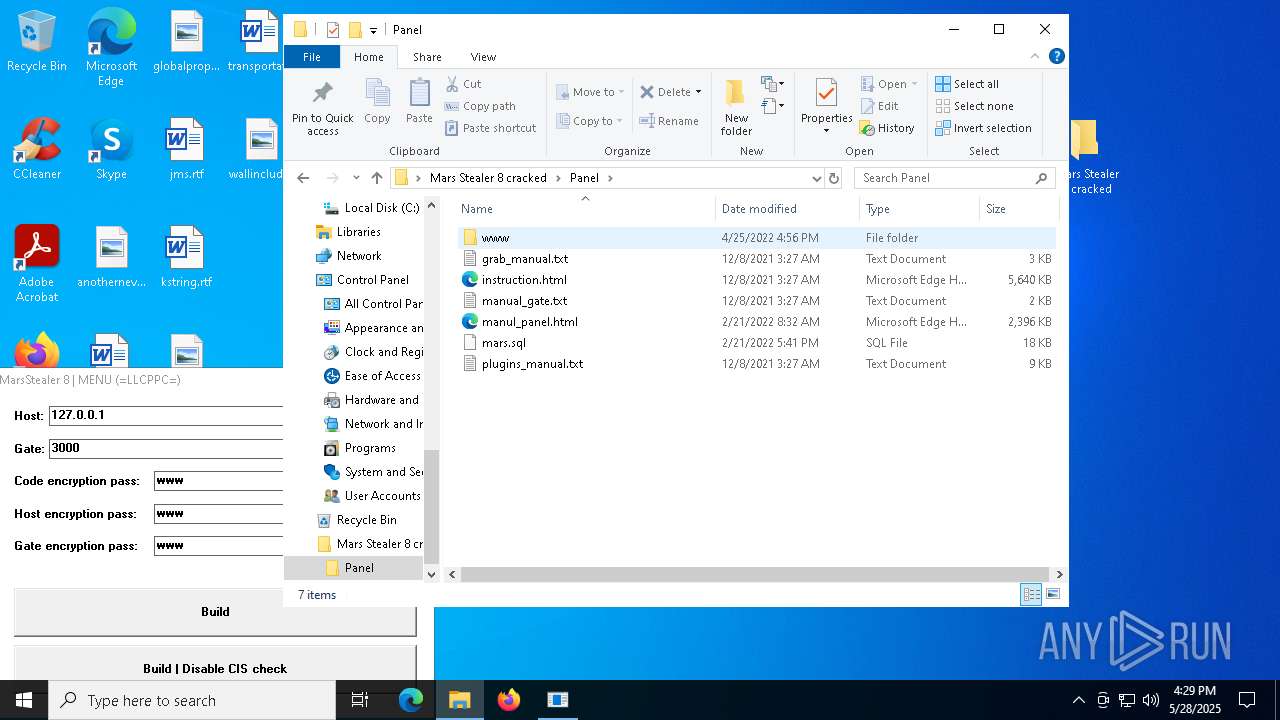Image resolution: width=1280 pixels, height=720 pixels.
Task: Select instruction.html in the file list
Action: click(x=756, y=280)
